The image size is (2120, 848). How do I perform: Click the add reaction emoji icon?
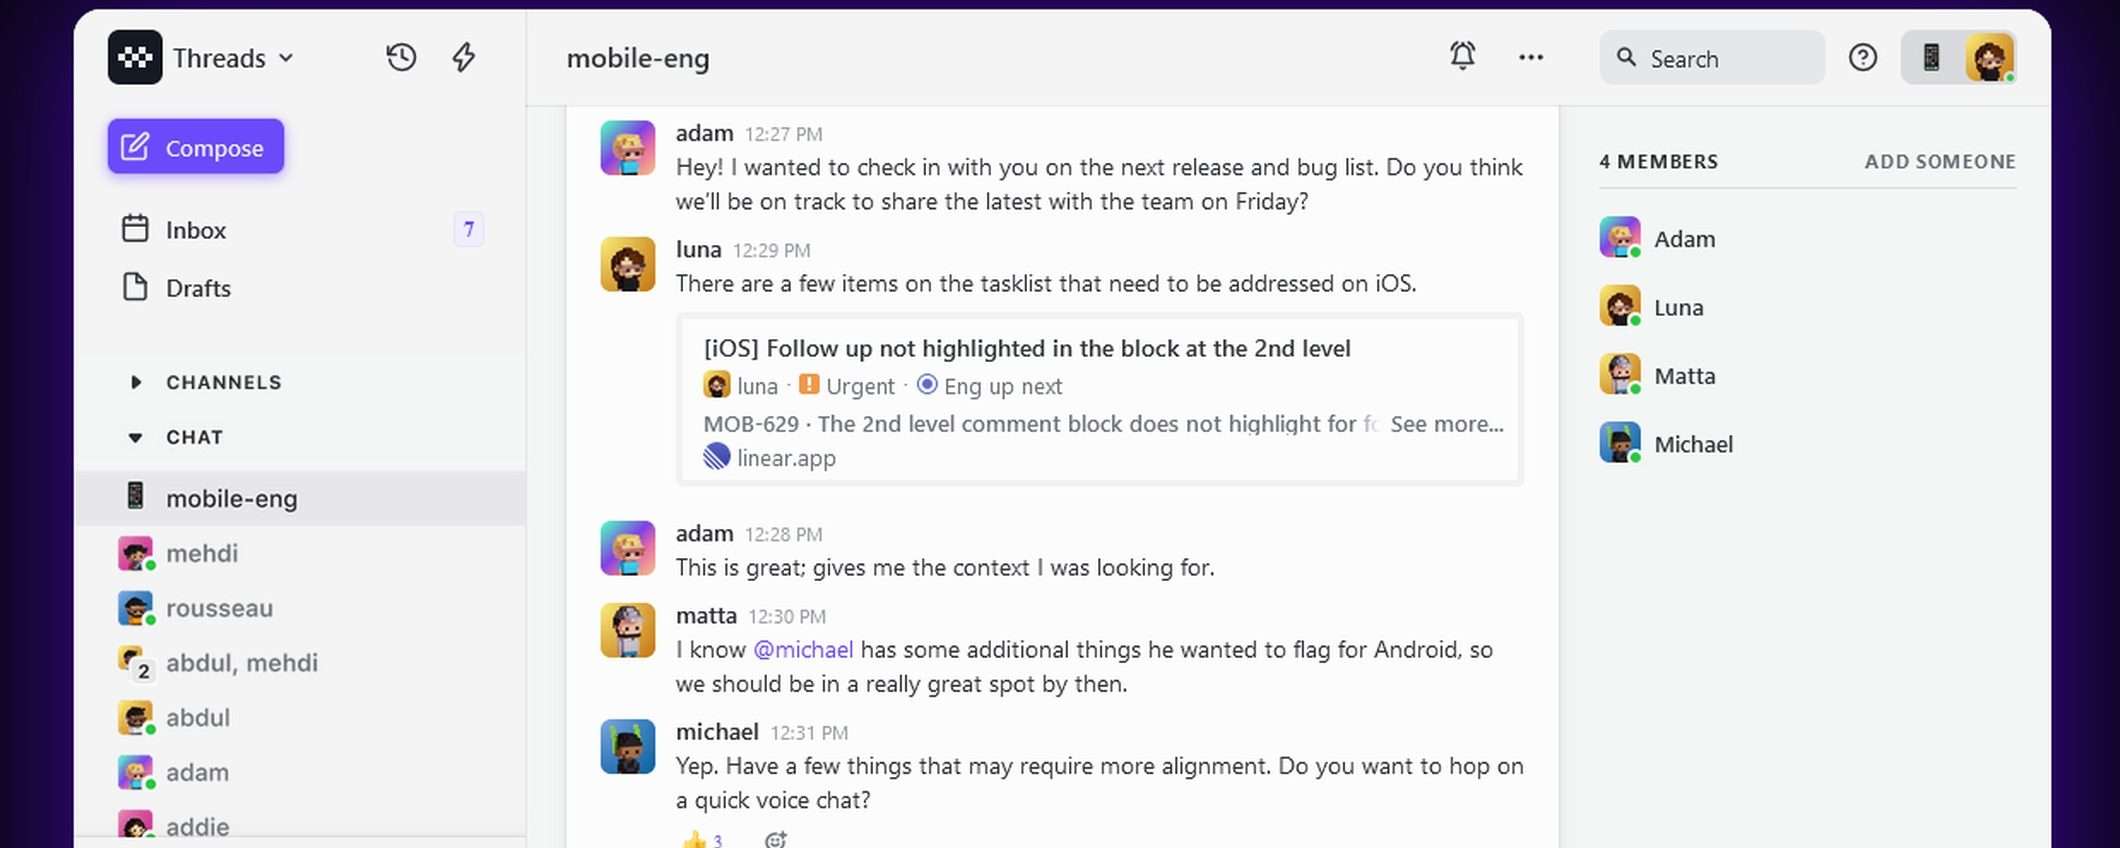coord(775,839)
